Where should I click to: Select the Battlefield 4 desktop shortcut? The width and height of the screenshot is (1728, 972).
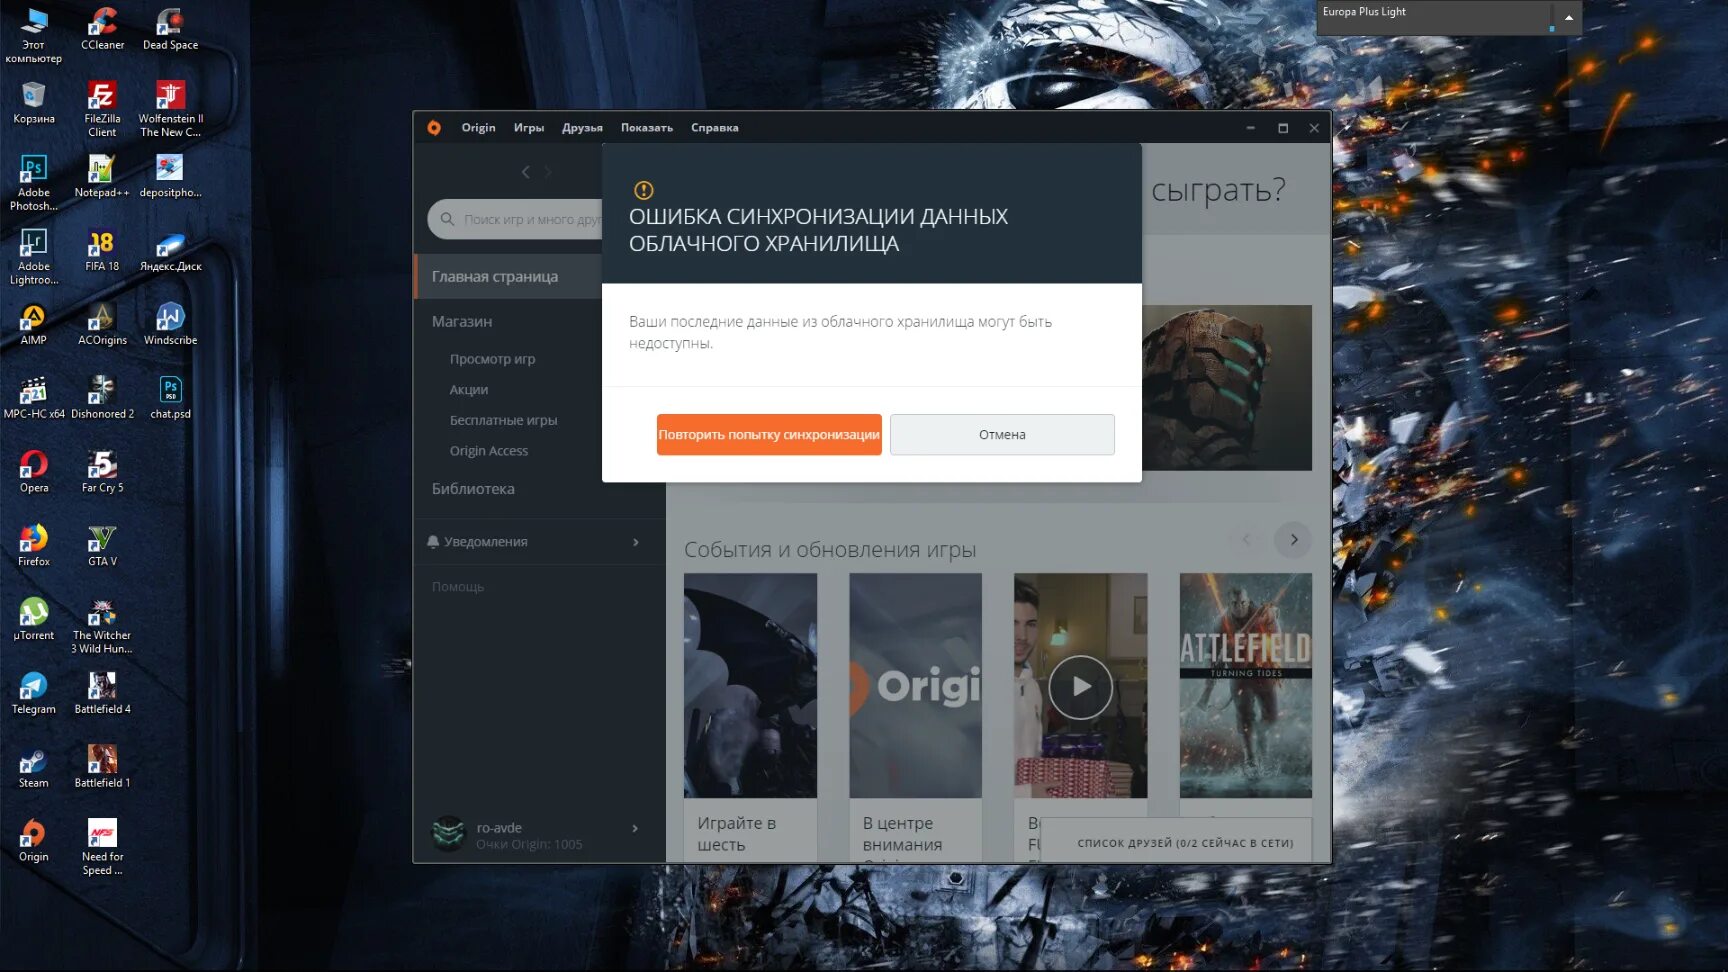(102, 694)
